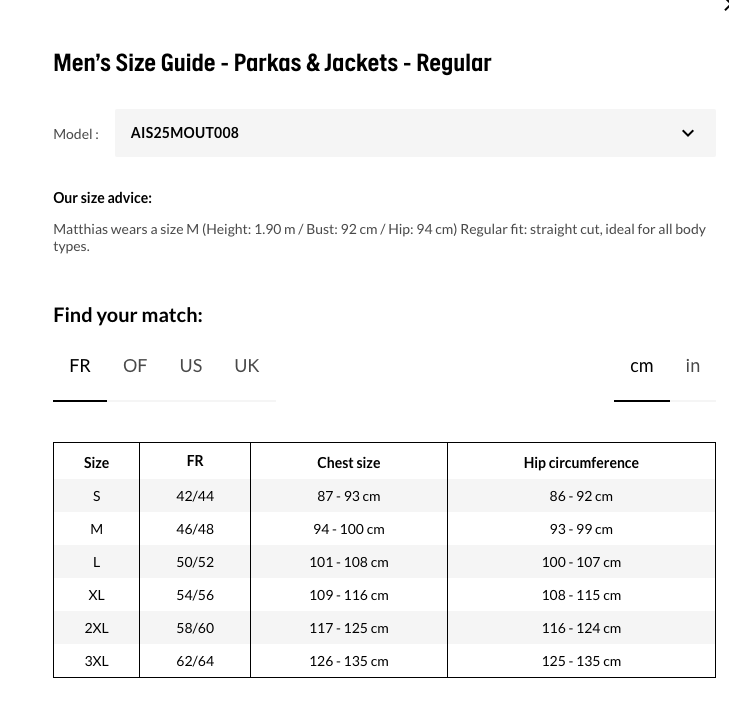Click the size advice paragraph text
This screenshot has width=729, height=702.
tap(379, 238)
